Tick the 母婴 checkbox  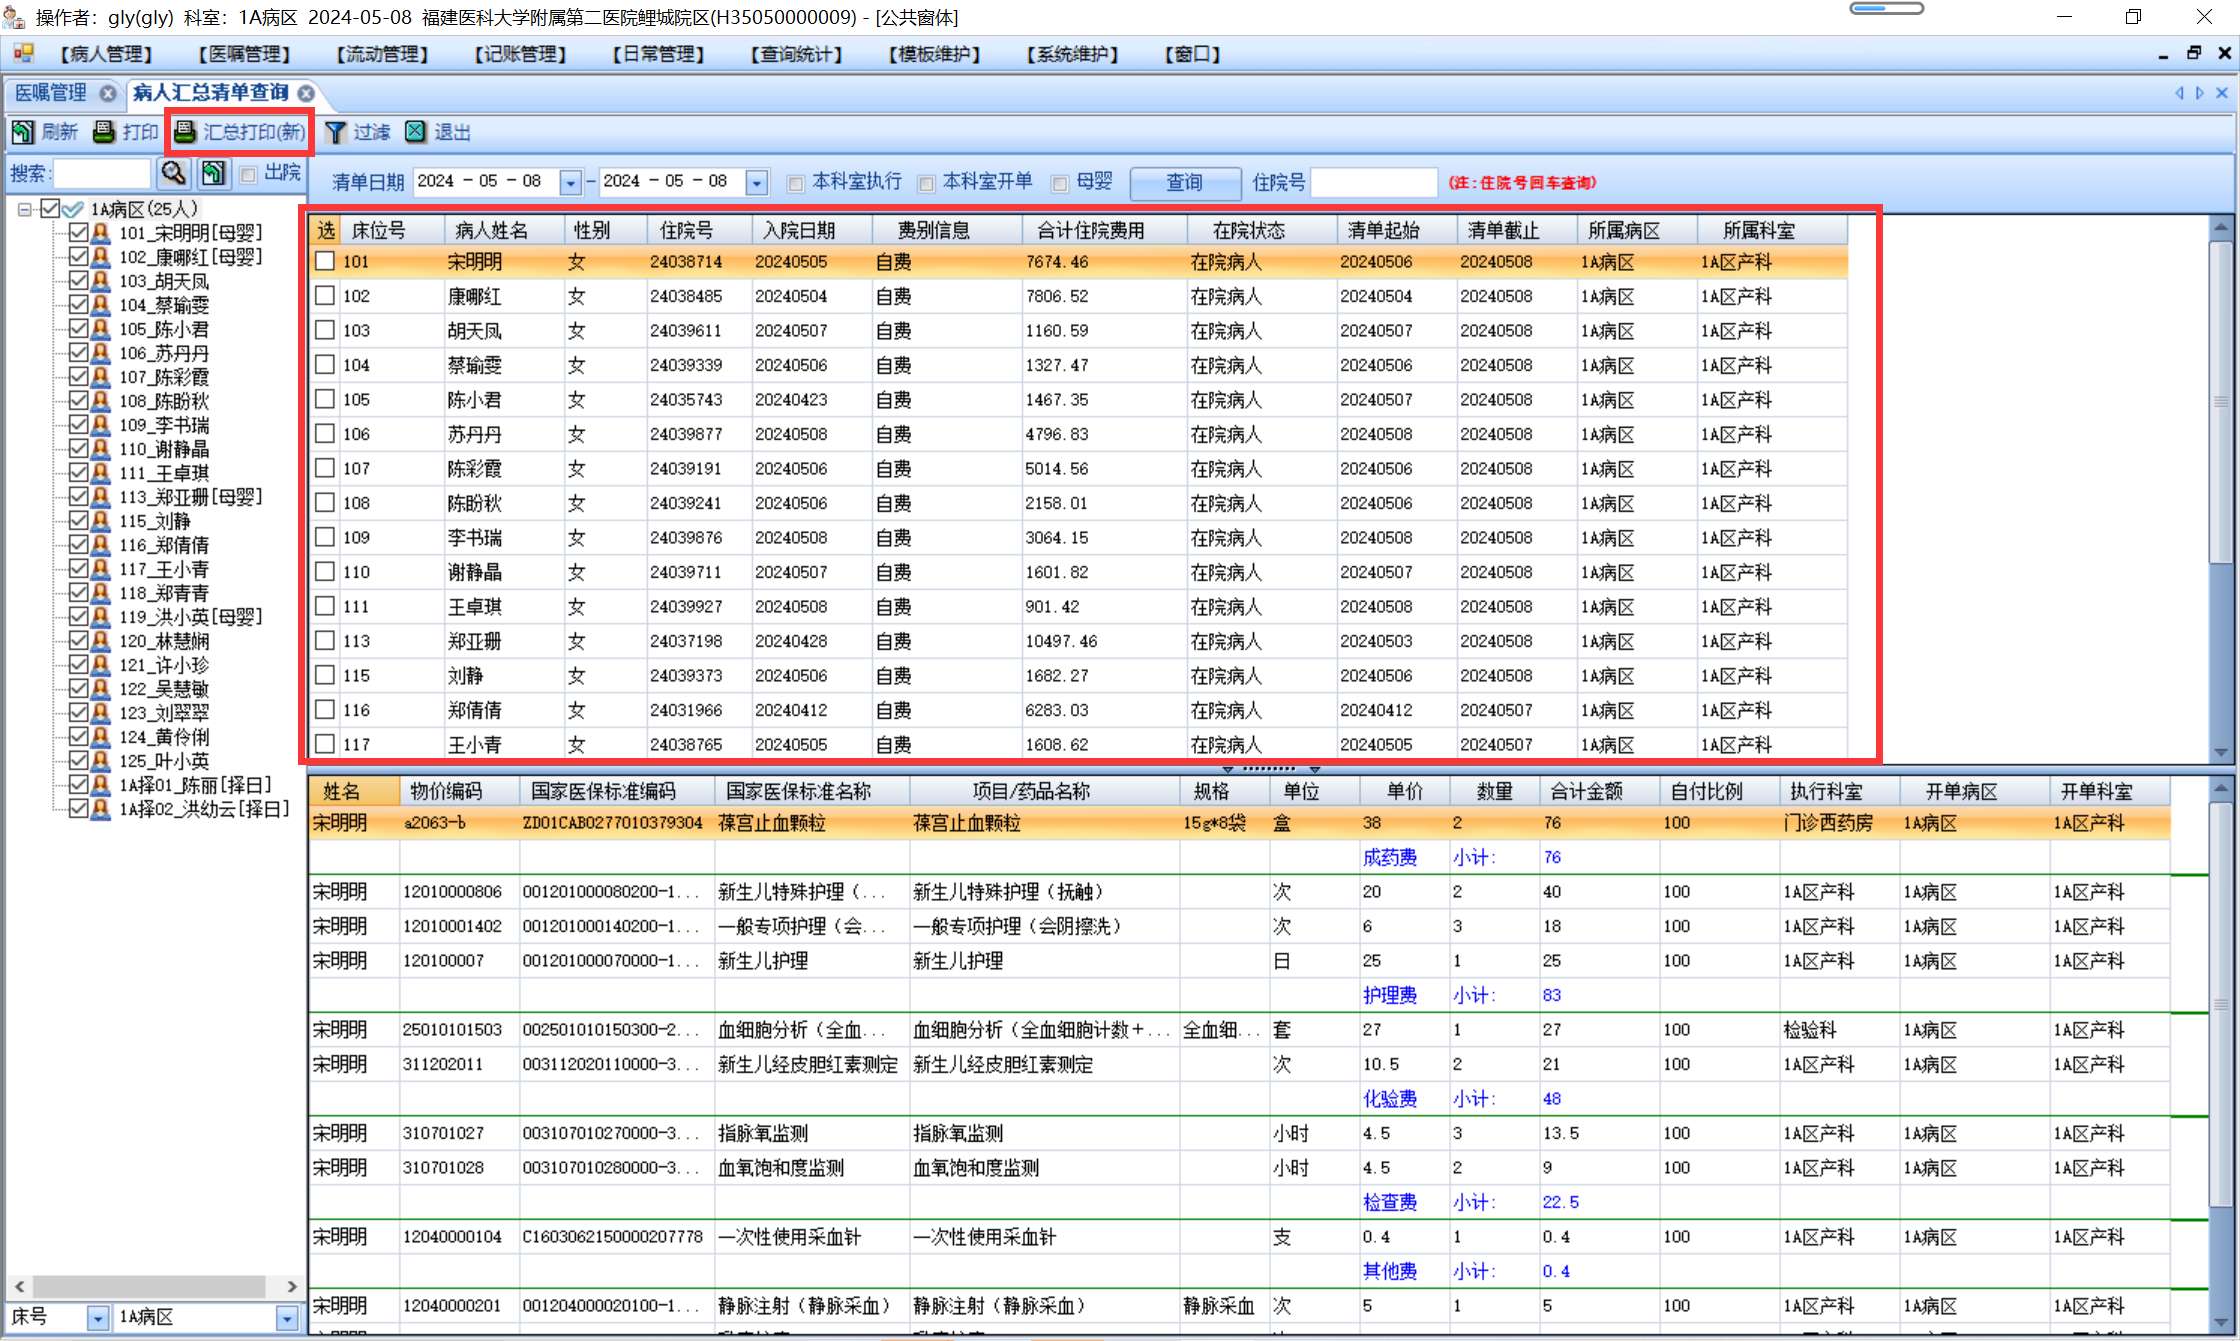[x=1060, y=183]
